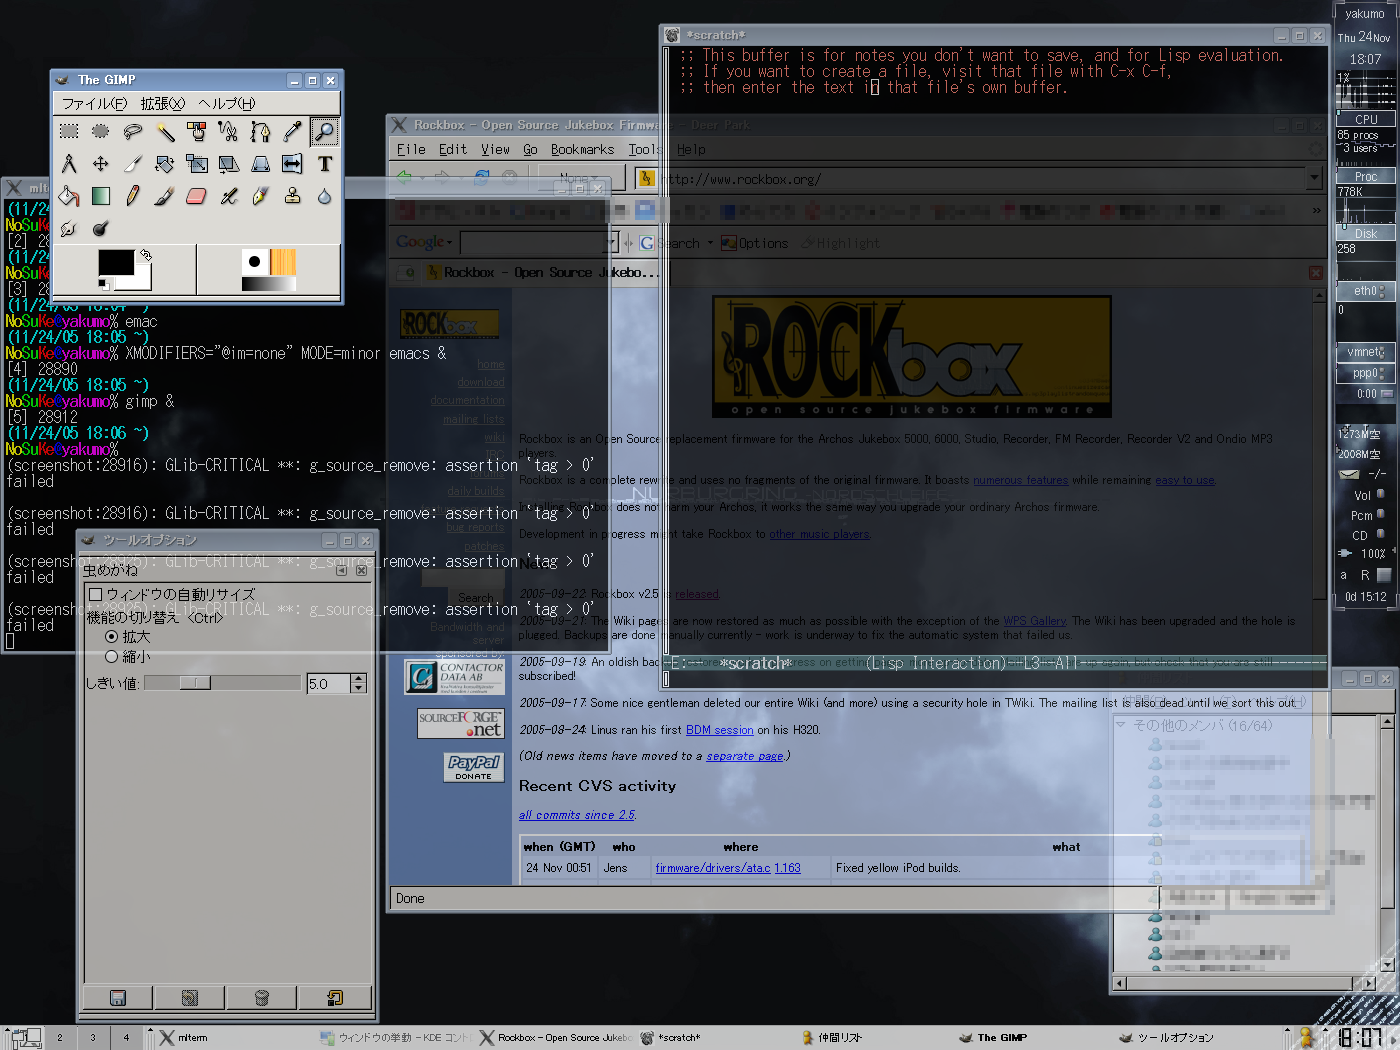The image size is (1400, 1050).
Task: Click the Zoom magnifier tool
Action: (324, 131)
